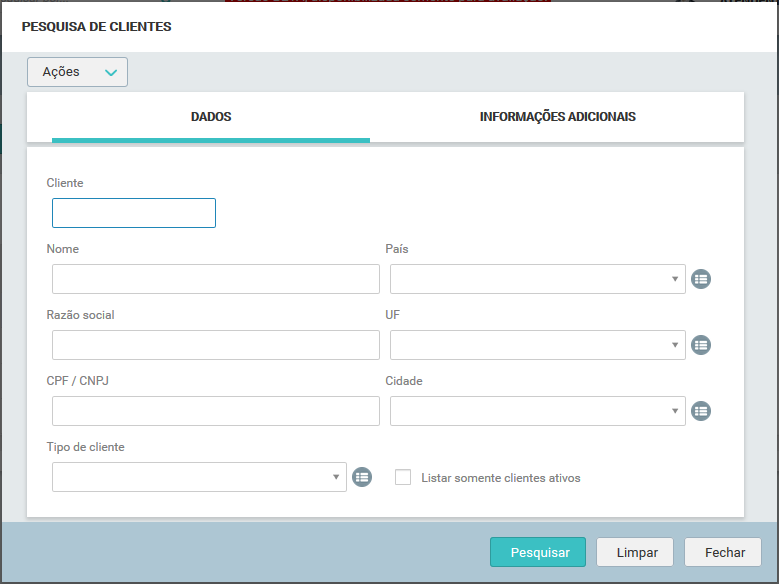Click the Pesquisar button
This screenshot has width=779, height=584.
(x=538, y=552)
